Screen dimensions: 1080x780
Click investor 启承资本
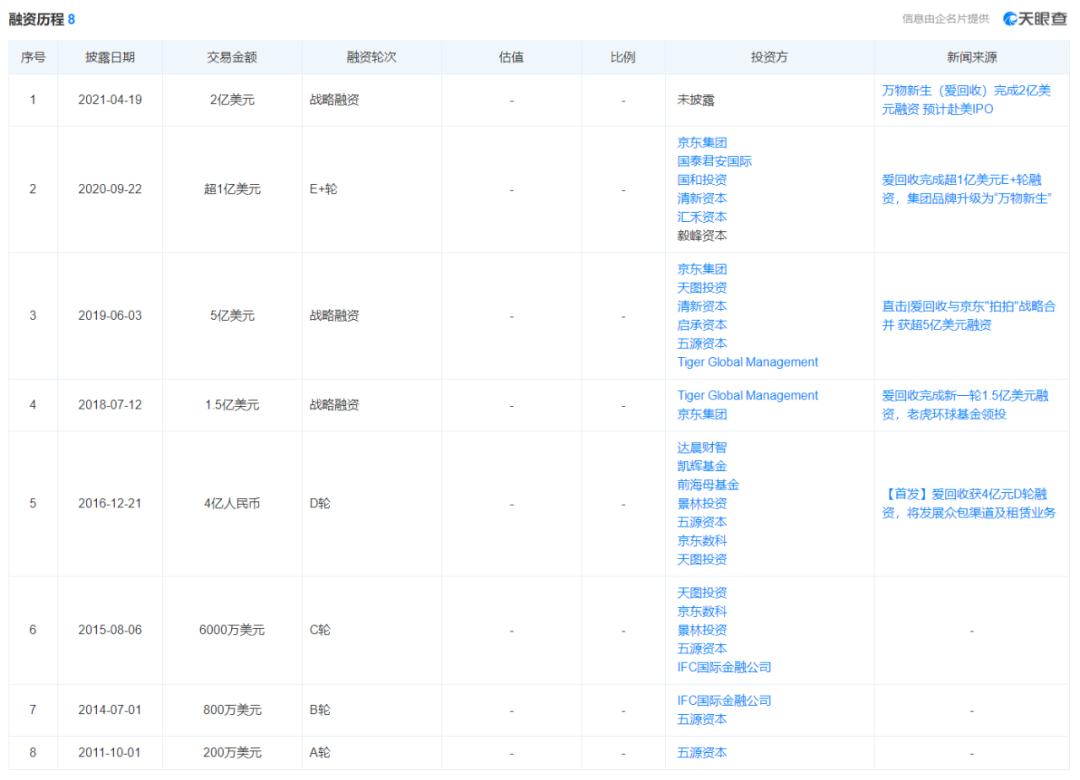[x=702, y=325]
